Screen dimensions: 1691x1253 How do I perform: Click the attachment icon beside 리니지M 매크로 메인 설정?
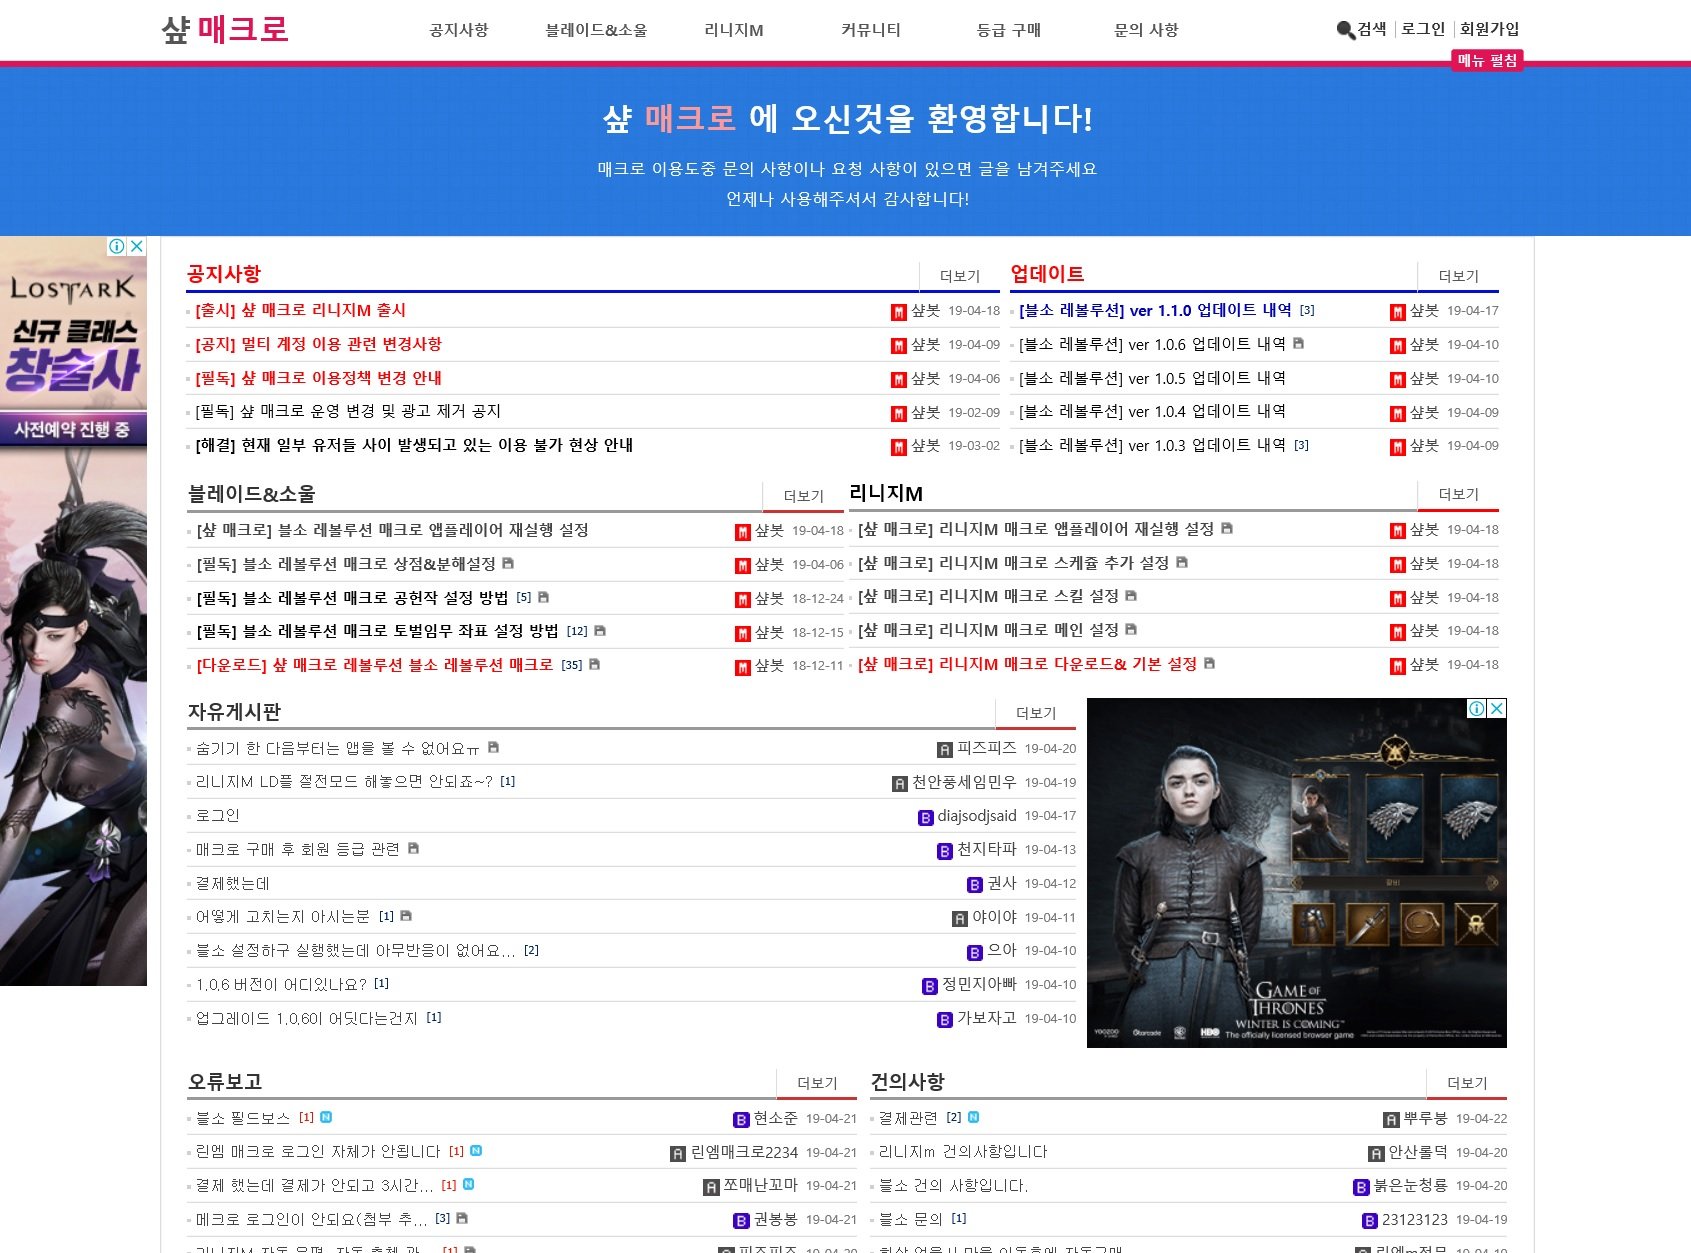click(1131, 629)
